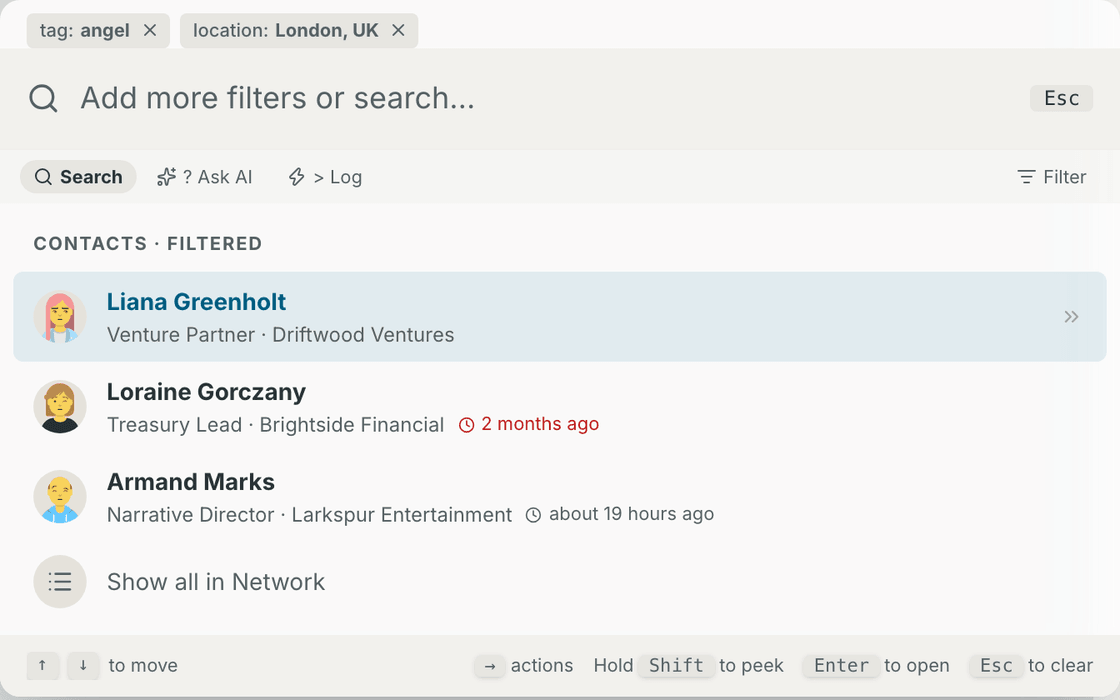1120x700 pixels.
Task: Click 'Treasury Lead · Brightside Financial' subtitle
Action: click(276, 424)
